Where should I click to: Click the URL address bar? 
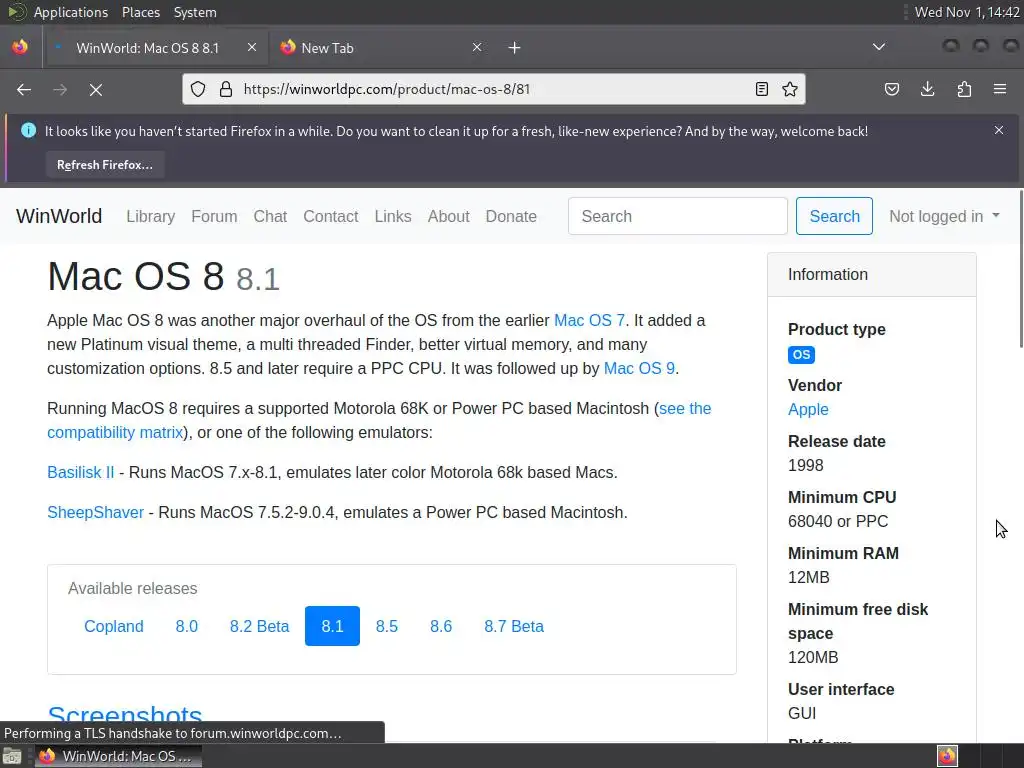(493, 89)
